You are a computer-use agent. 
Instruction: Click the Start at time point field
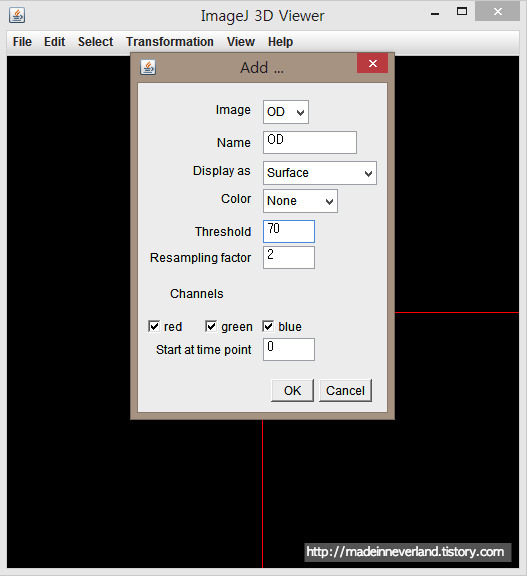point(289,349)
